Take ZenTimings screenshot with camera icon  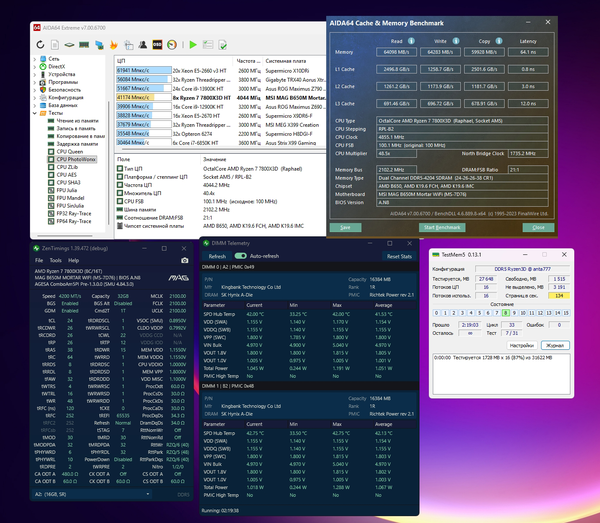(x=184, y=260)
